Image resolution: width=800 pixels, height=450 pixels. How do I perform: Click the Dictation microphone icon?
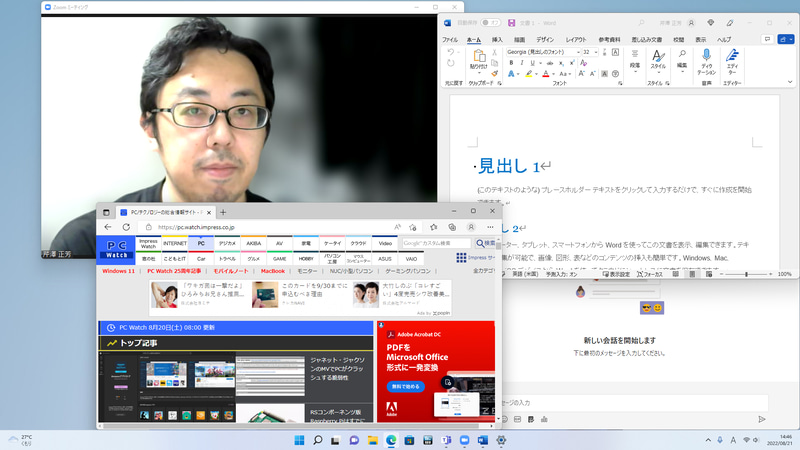(x=706, y=55)
